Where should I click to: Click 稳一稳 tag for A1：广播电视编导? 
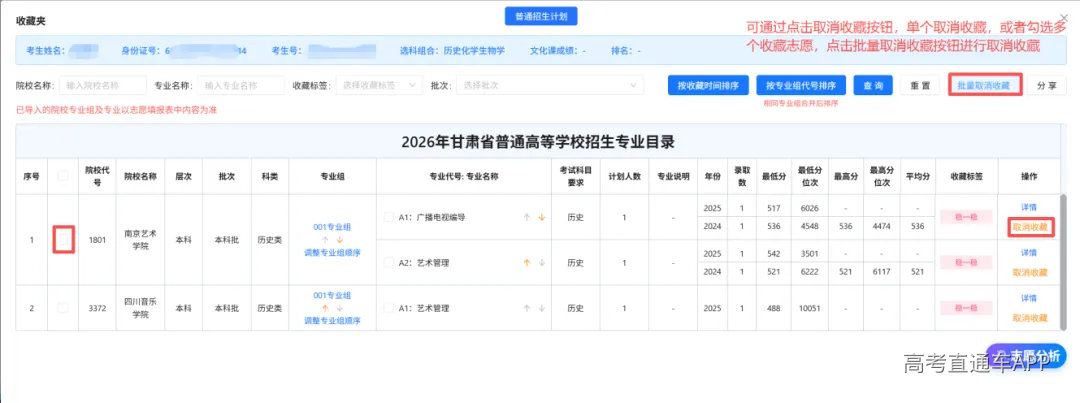tap(966, 217)
